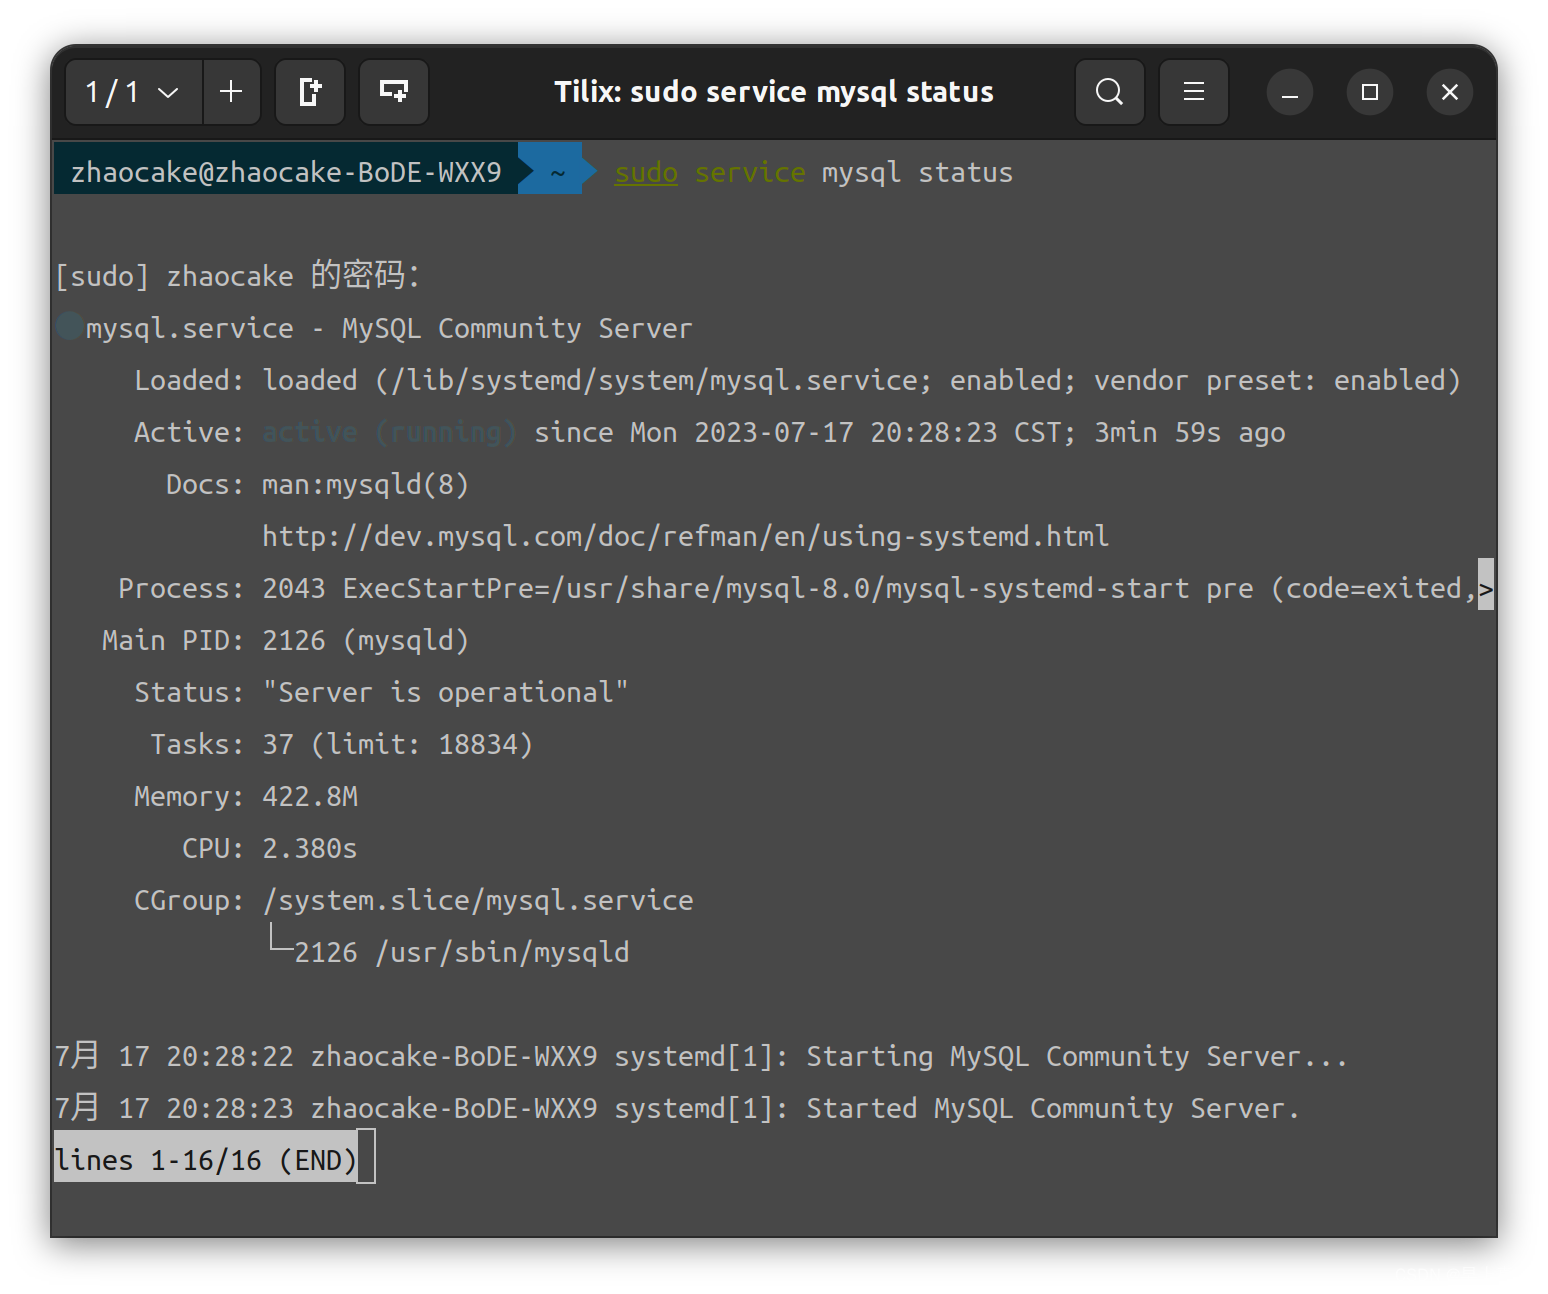Minimize the Tilix window

coord(1290,92)
